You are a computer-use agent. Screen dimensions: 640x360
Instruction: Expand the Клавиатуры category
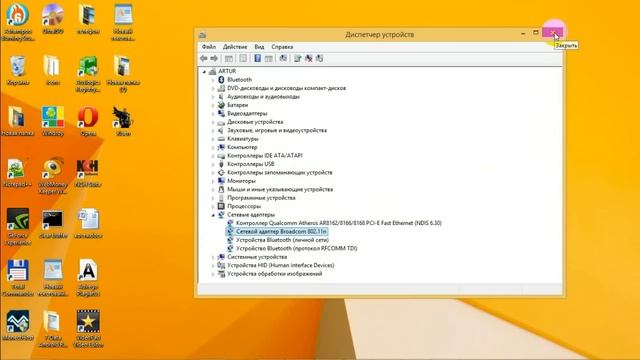[213, 139]
